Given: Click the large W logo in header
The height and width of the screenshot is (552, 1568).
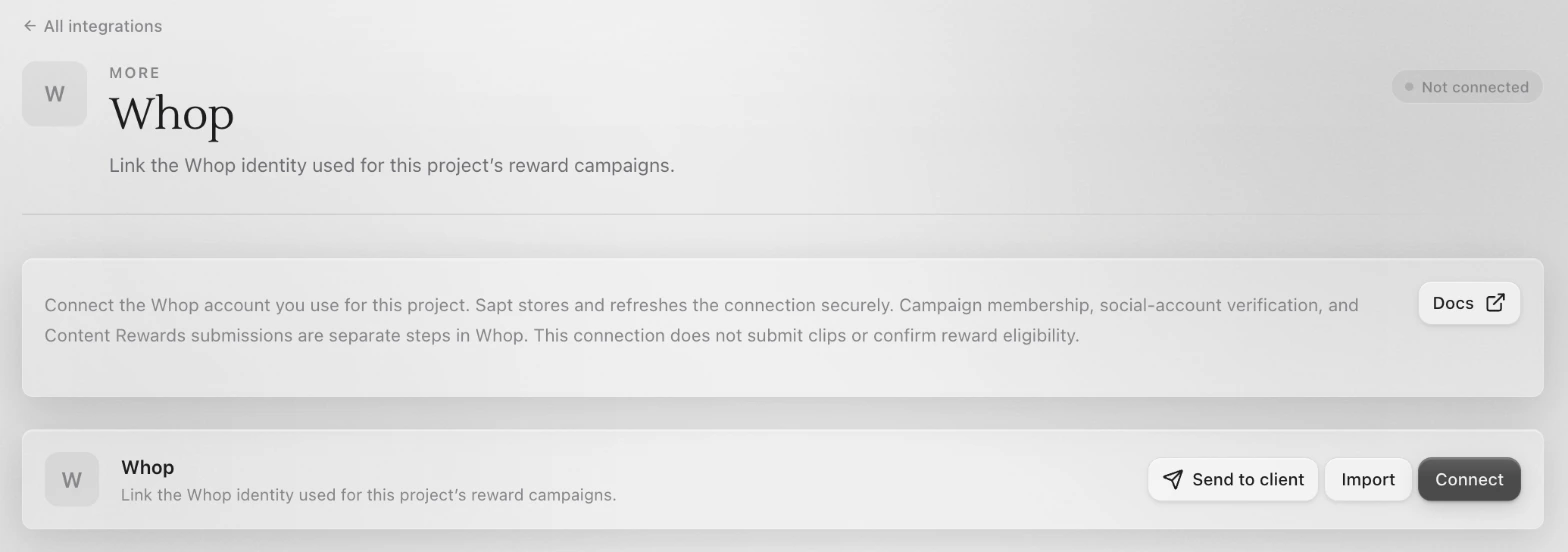Looking at the screenshot, I should 55,94.
